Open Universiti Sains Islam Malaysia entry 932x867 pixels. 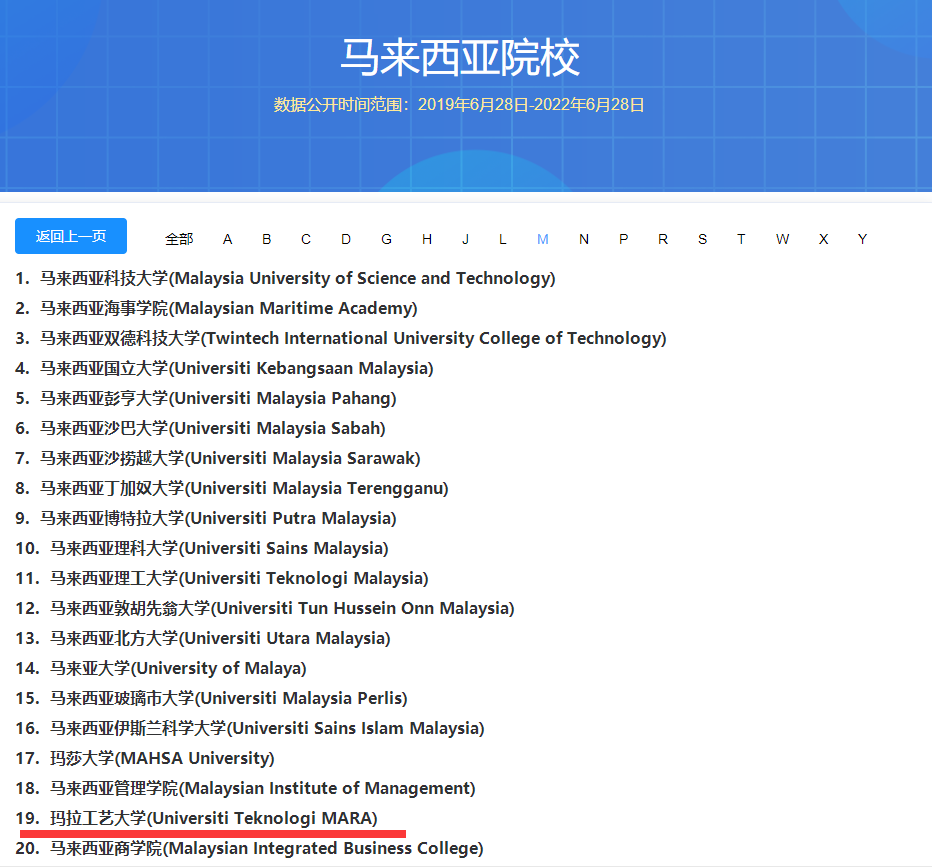click(x=267, y=729)
